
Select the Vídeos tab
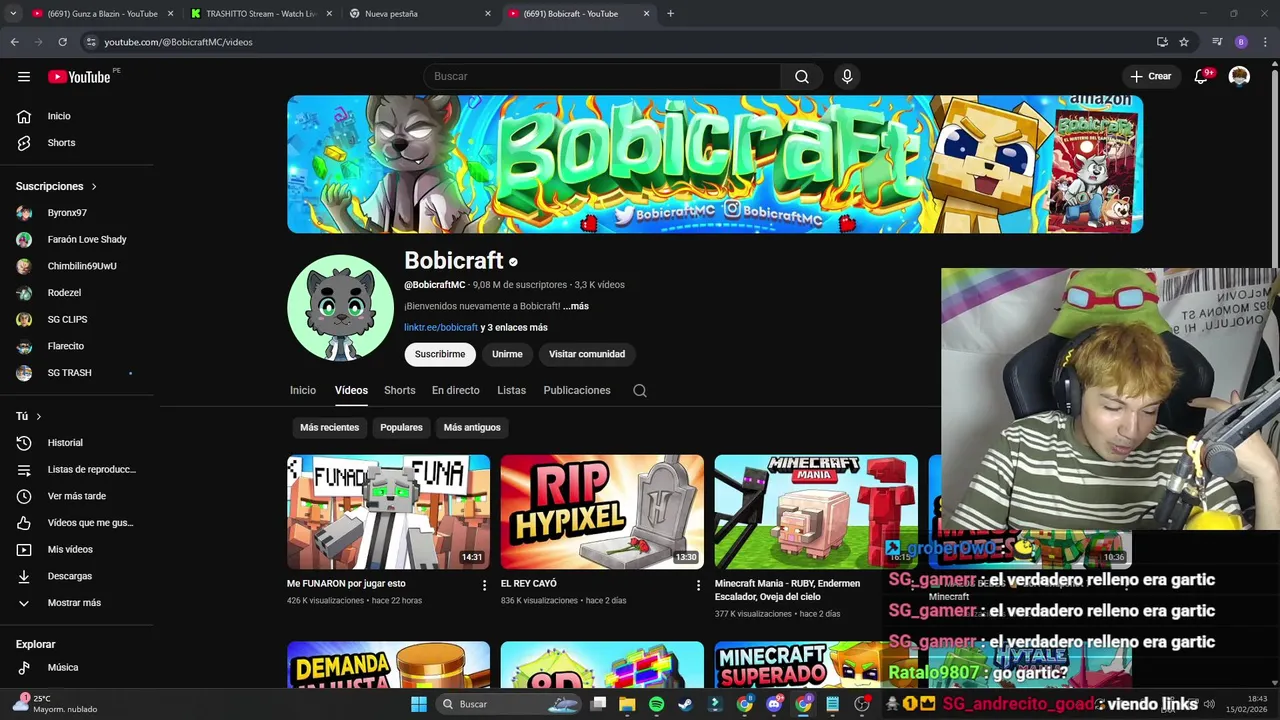(351, 391)
